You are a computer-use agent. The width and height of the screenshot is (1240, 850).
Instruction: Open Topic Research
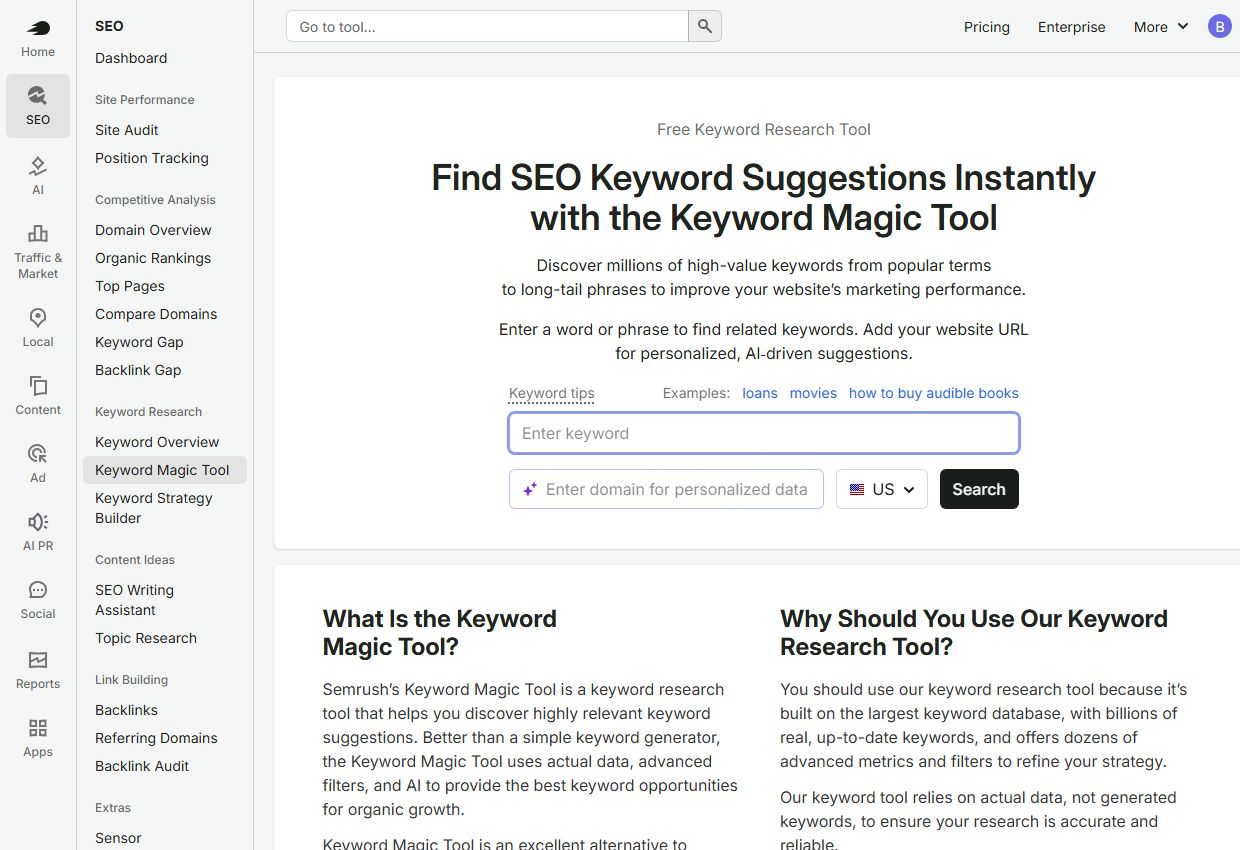[146, 638]
